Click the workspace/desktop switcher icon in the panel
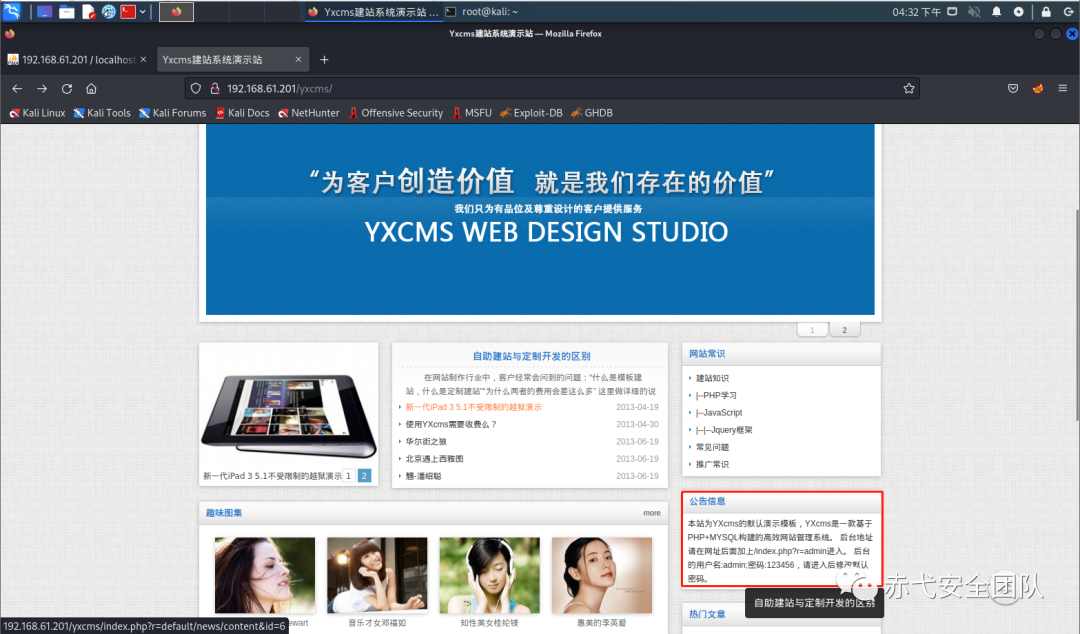The height and width of the screenshot is (634, 1080). (x=45, y=12)
